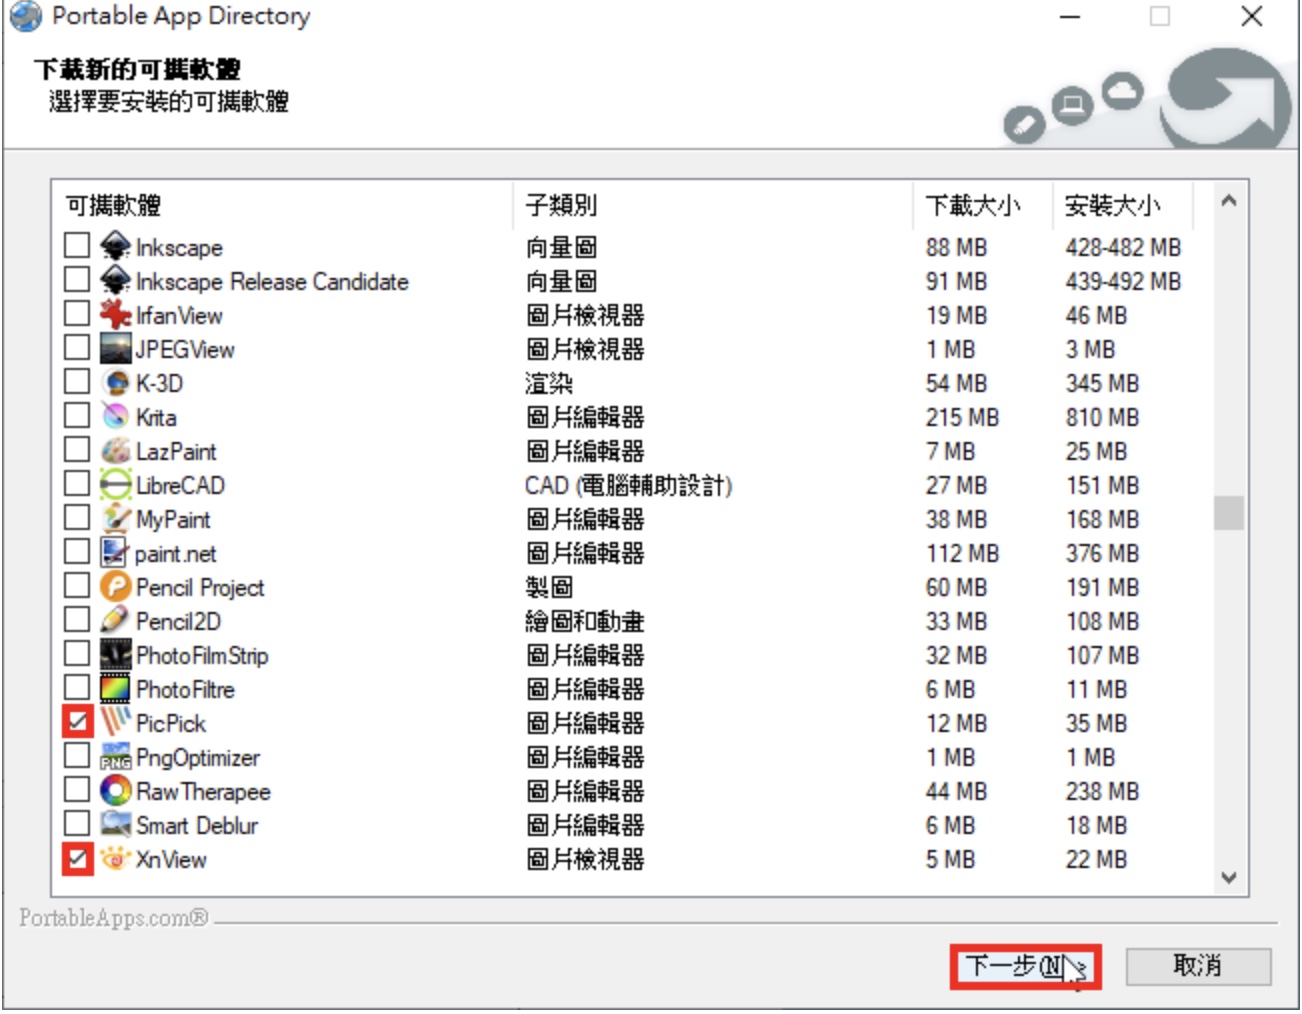Check the IrfanView checkbox
This screenshot has width=1302, height=1014.
77,313
